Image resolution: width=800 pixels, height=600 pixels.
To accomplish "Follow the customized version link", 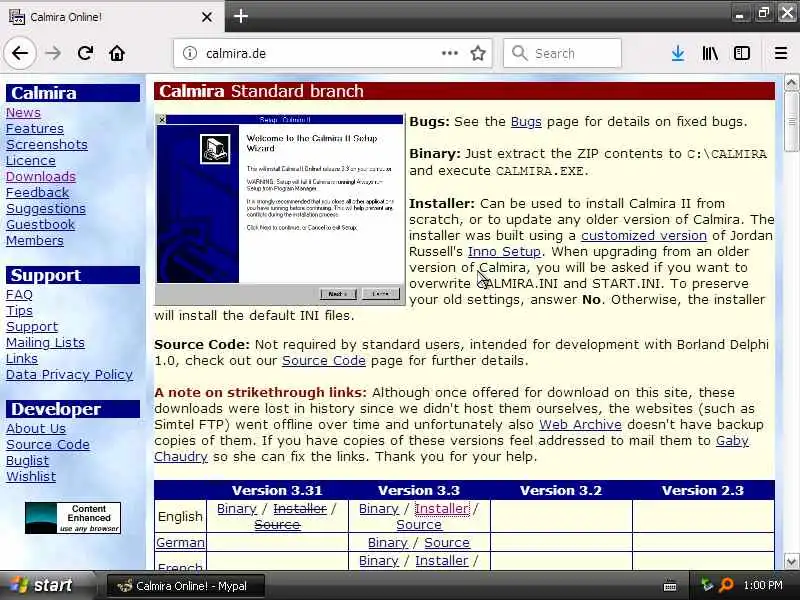I will (x=644, y=236).
